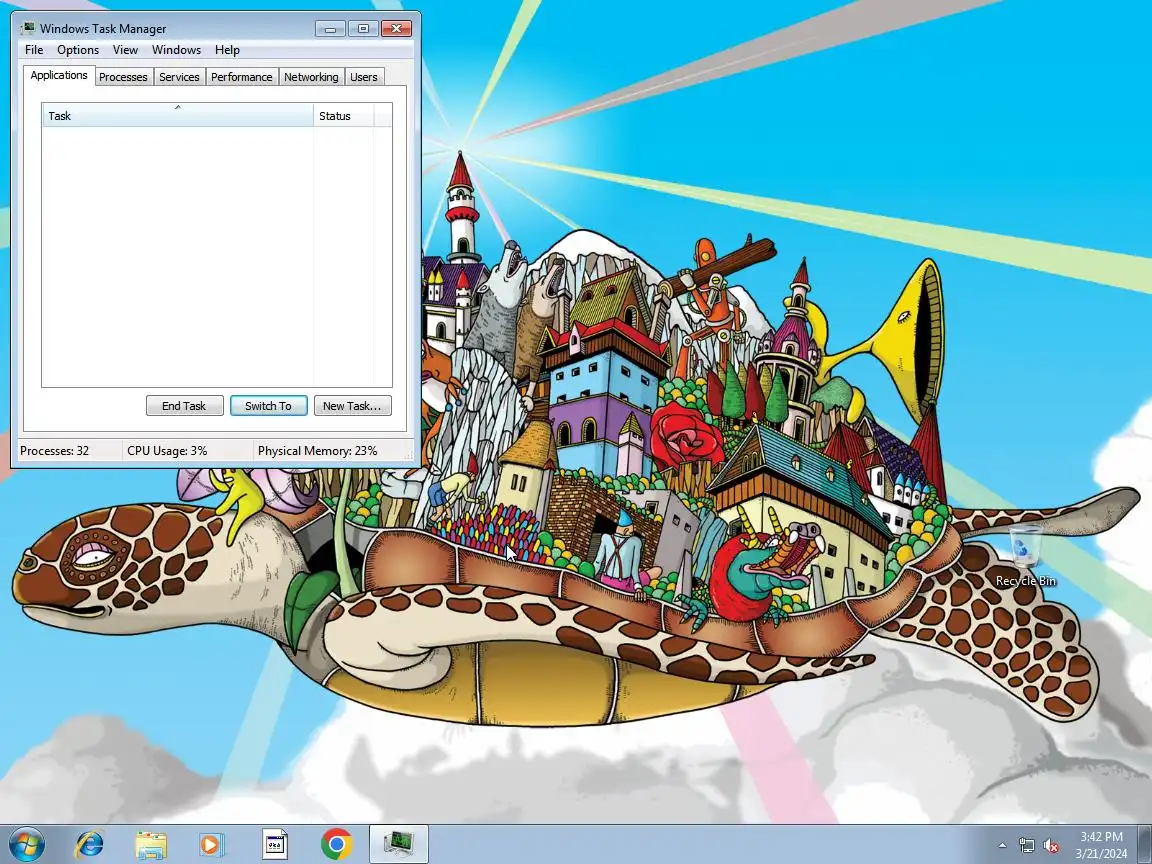Sort by the Task column header
Viewport: 1152px width, 864px height.
(x=178, y=115)
